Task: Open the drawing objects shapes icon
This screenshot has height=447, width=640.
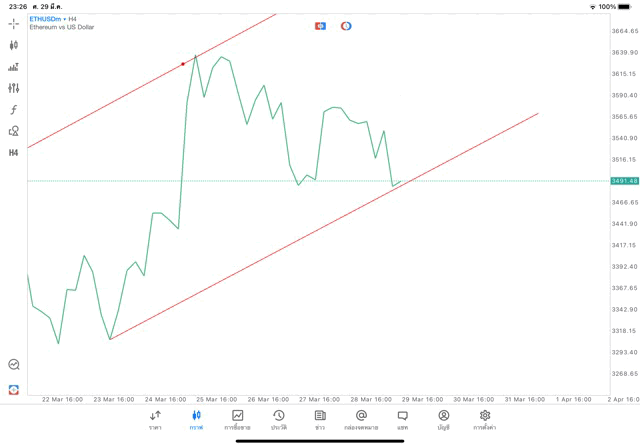Action: coord(14,131)
